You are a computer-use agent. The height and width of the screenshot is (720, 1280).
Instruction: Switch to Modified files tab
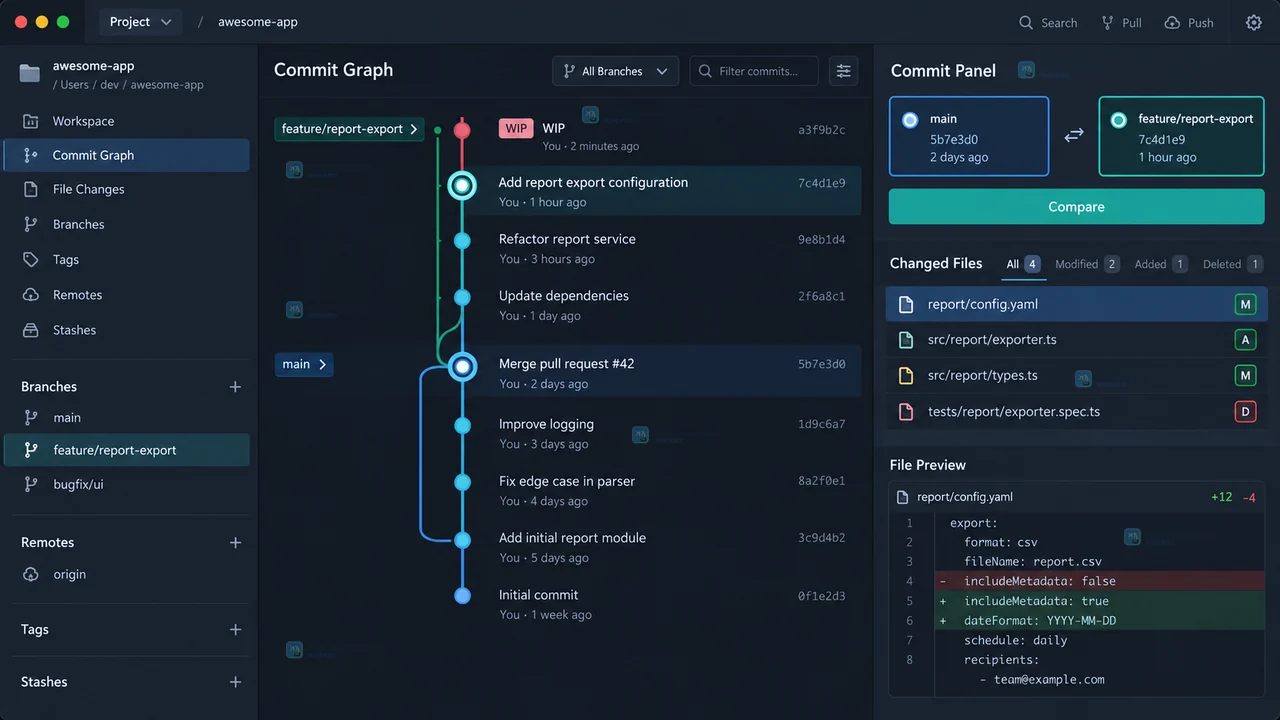[1087, 264]
